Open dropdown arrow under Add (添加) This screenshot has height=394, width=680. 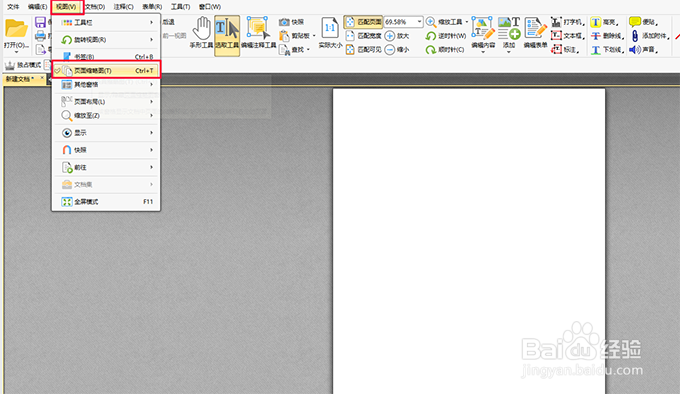coord(509,52)
